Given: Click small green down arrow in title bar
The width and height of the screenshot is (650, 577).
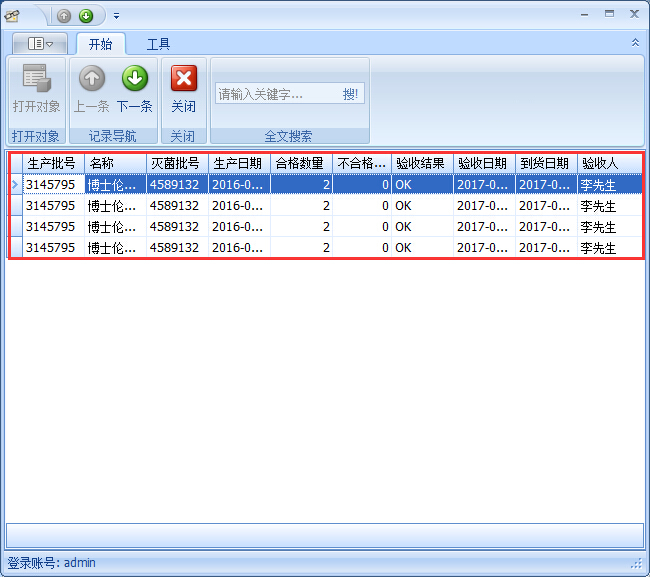Looking at the screenshot, I should [x=86, y=15].
